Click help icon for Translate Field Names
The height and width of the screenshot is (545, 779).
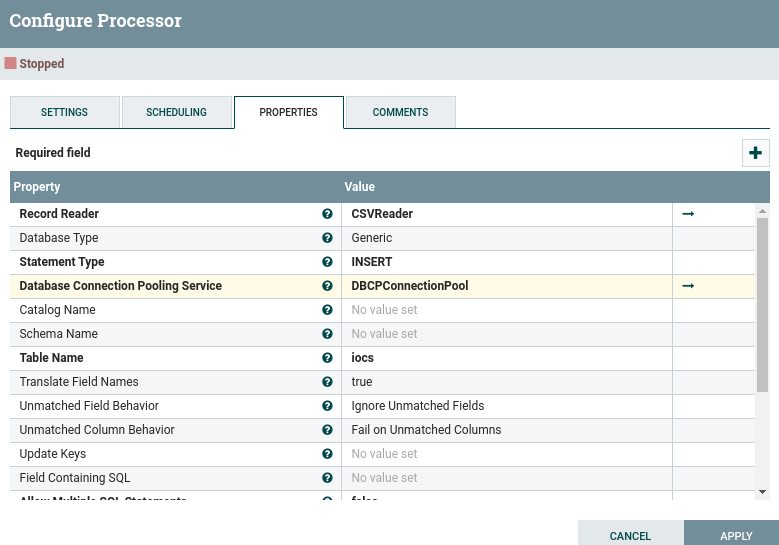(x=327, y=382)
